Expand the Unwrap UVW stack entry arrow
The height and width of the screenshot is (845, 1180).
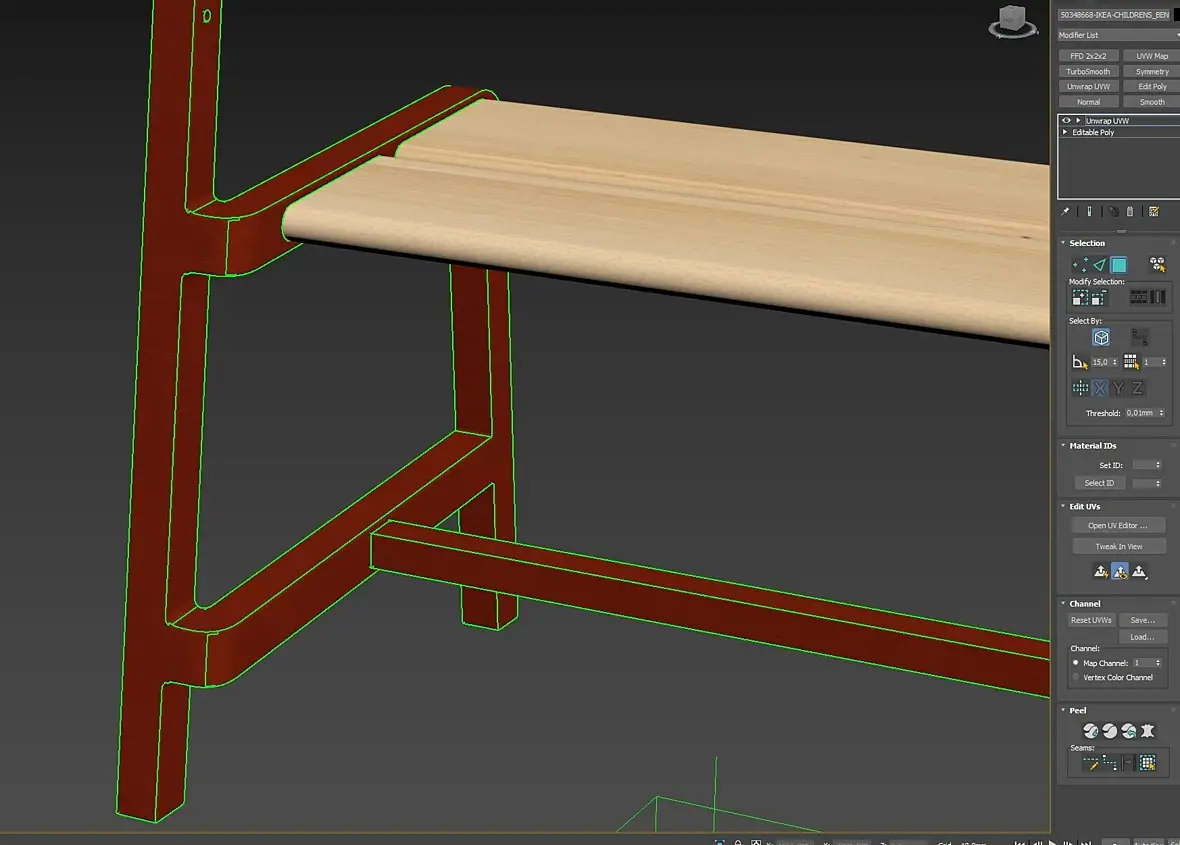pyautogui.click(x=1078, y=120)
